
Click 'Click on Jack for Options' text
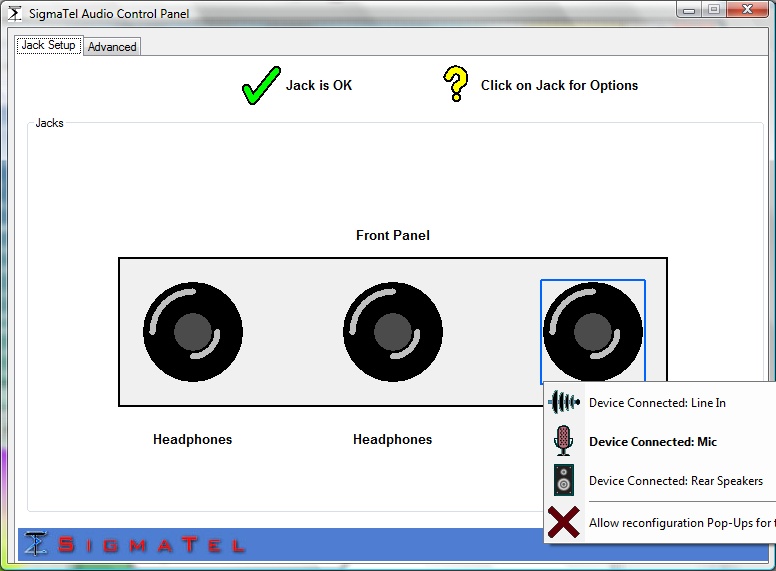(x=559, y=85)
